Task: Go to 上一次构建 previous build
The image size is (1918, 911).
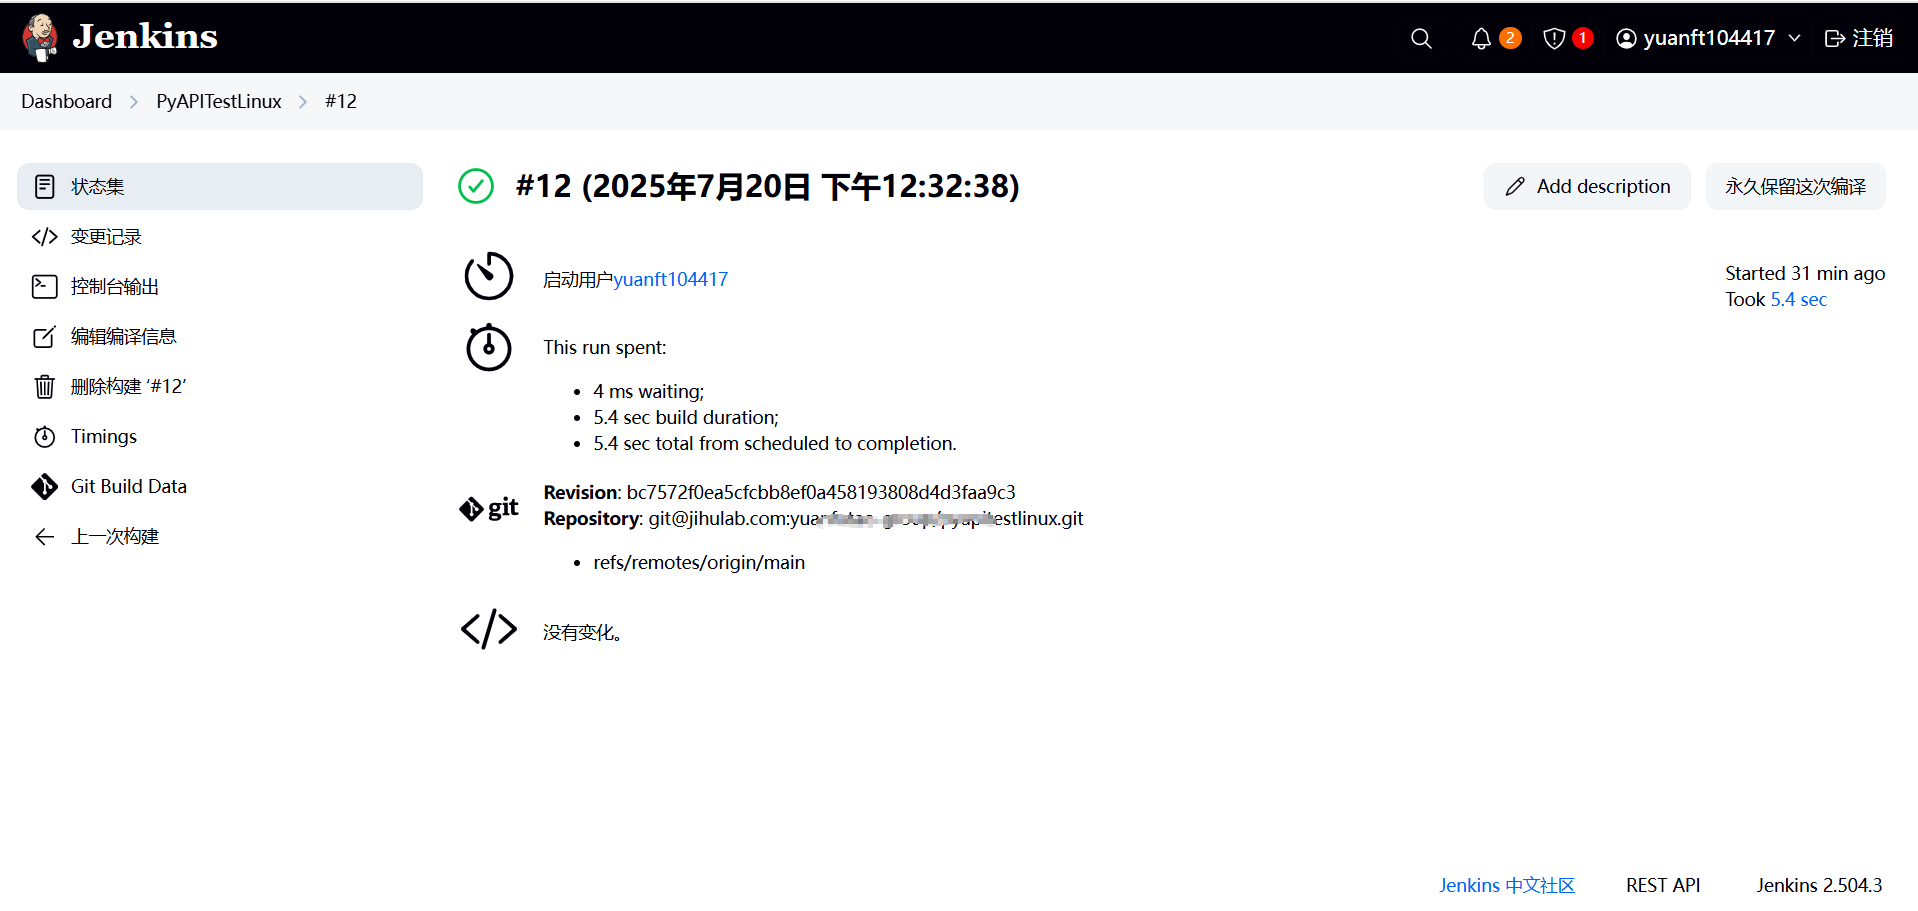Action: (x=220, y=536)
